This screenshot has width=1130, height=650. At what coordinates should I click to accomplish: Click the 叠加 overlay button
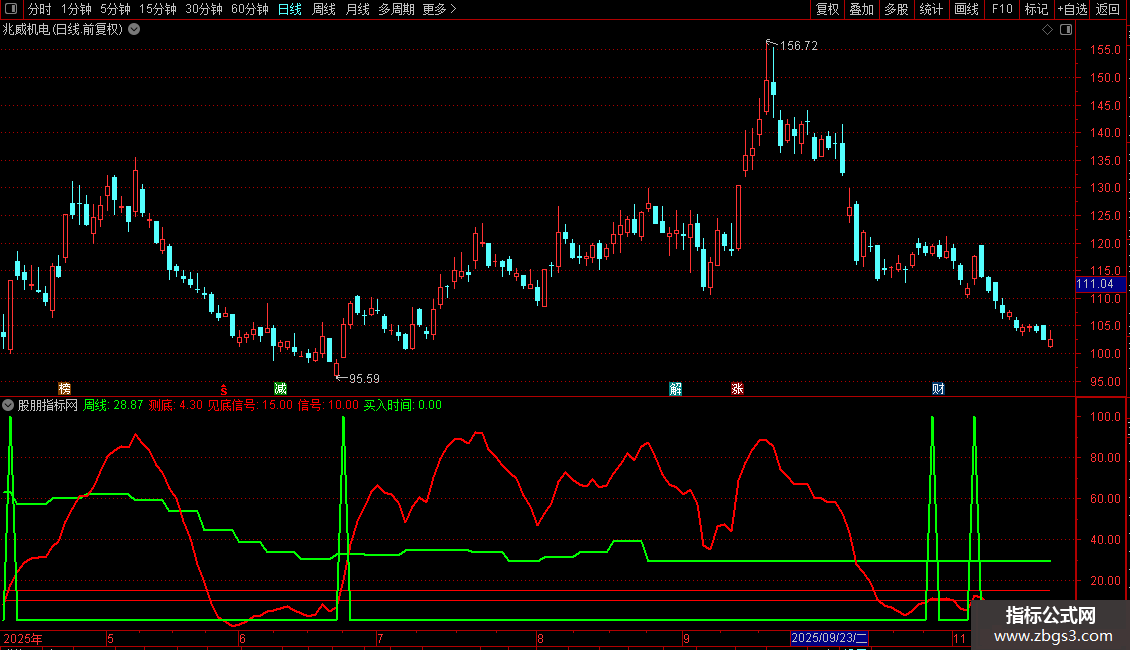tap(861, 9)
